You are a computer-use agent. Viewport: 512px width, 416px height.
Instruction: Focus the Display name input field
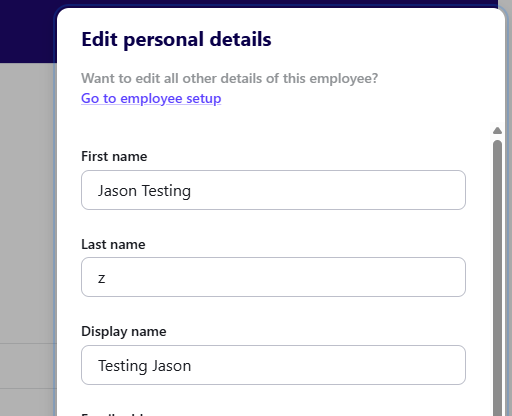pyautogui.click(x=273, y=365)
